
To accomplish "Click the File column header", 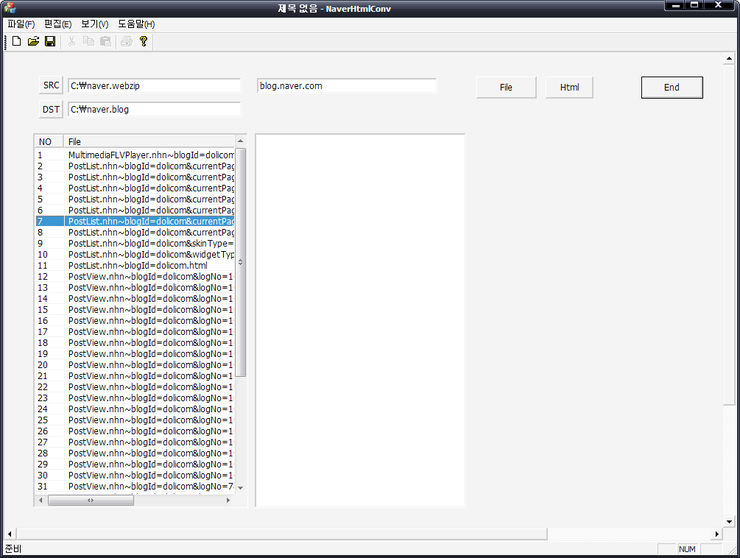I will (149, 142).
